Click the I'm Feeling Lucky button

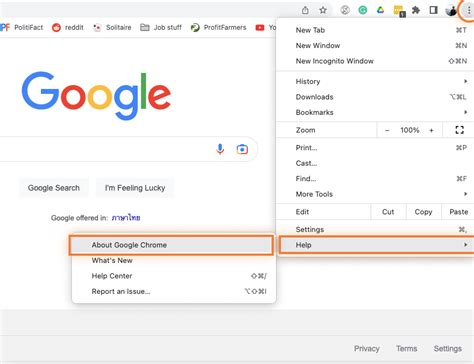pyautogui.click(x=135, y=188)
